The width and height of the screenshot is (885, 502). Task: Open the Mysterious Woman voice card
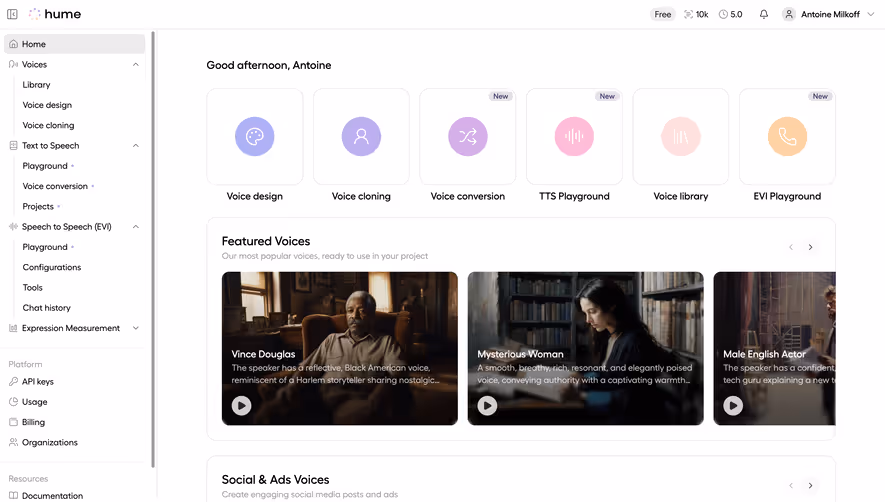pos(585,348)
